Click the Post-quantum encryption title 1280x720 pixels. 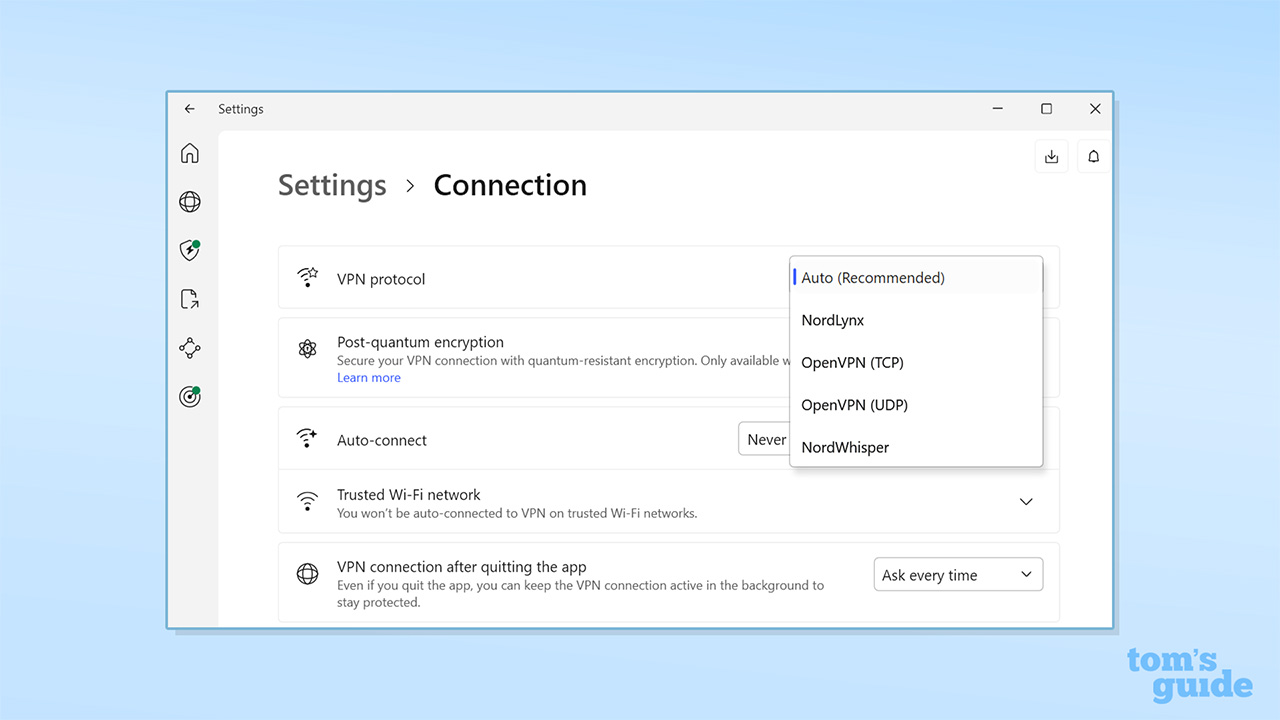pyautogui.click(x=420, y=342)
